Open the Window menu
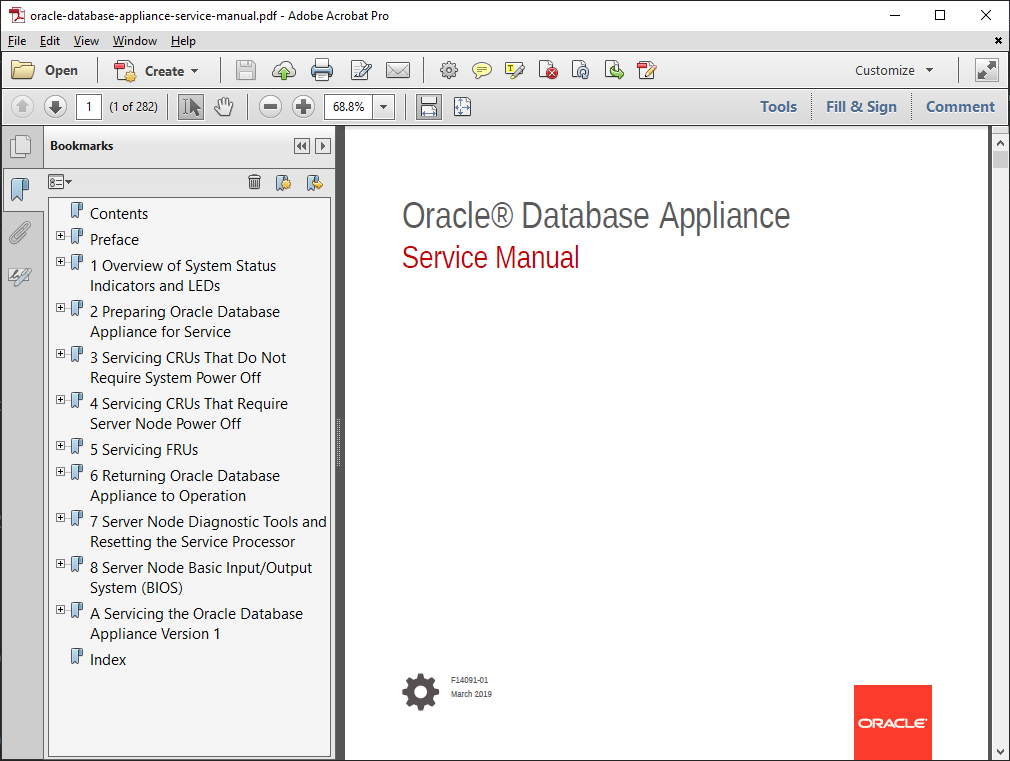Image resolution: width=1010 pixels, height=761 pixels. [135, 41]
